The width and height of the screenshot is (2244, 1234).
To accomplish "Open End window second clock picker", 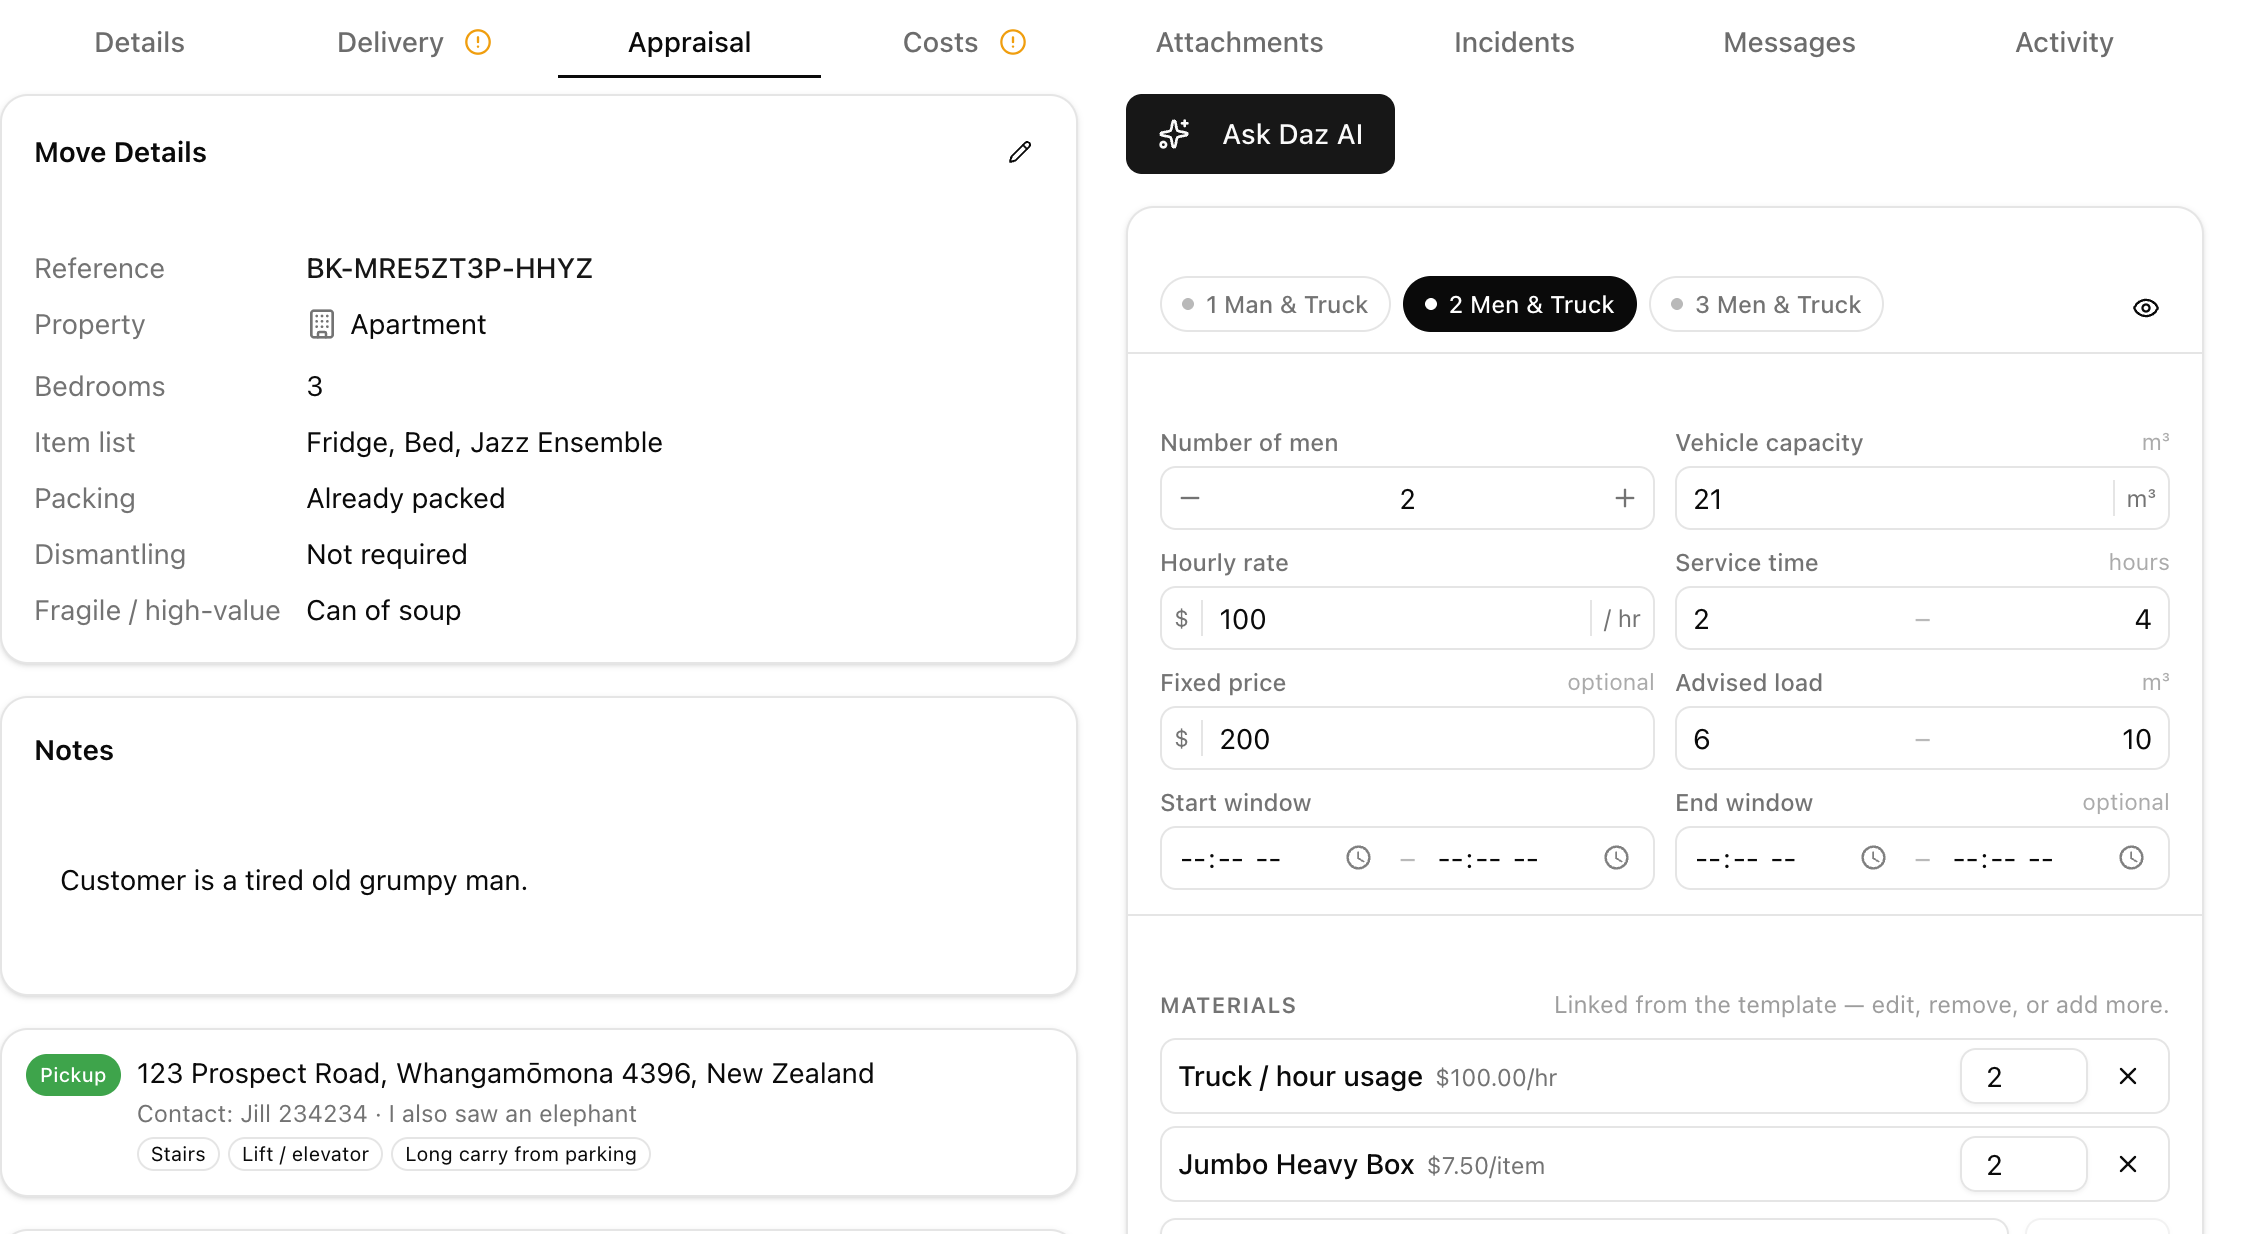I will [x=2131, y=858].
